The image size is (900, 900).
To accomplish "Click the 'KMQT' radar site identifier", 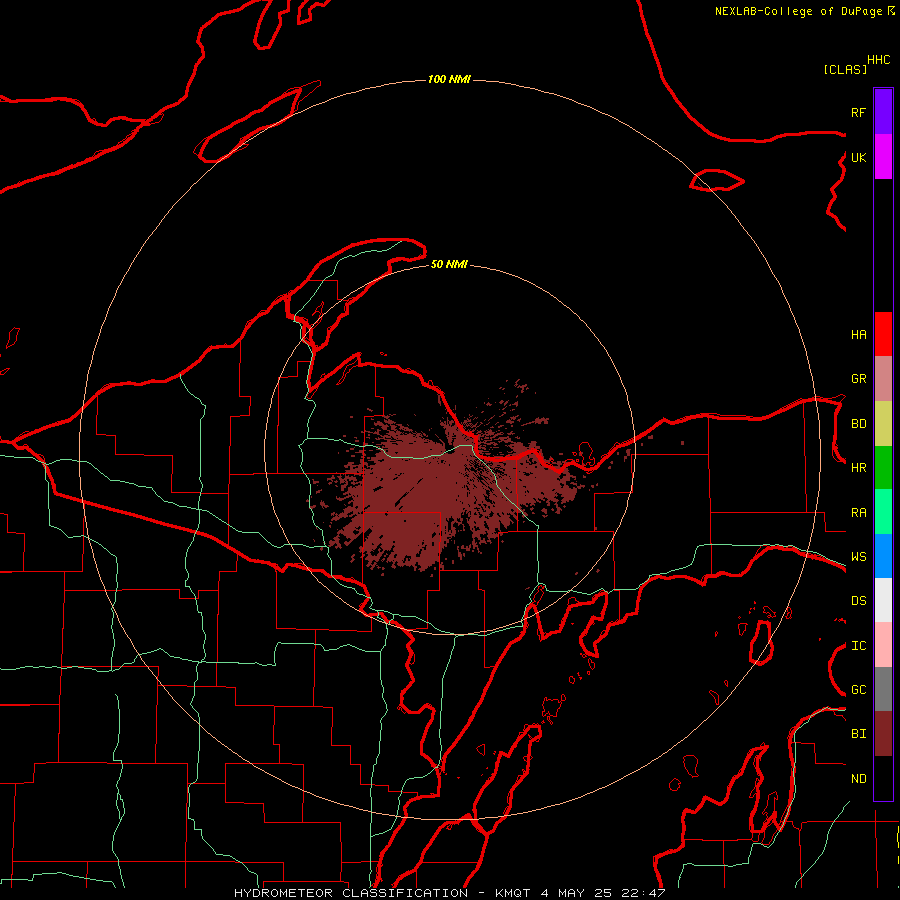I will 514,893.
